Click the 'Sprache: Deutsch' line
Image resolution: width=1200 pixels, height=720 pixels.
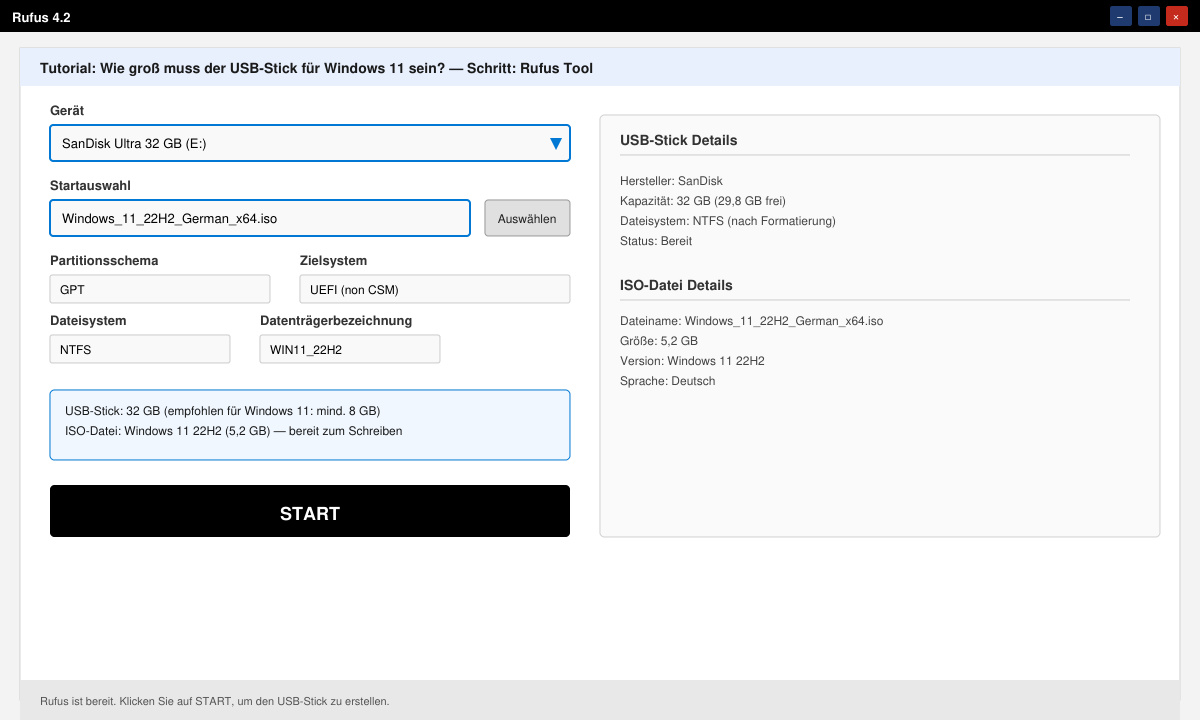[x=668, y=381]
